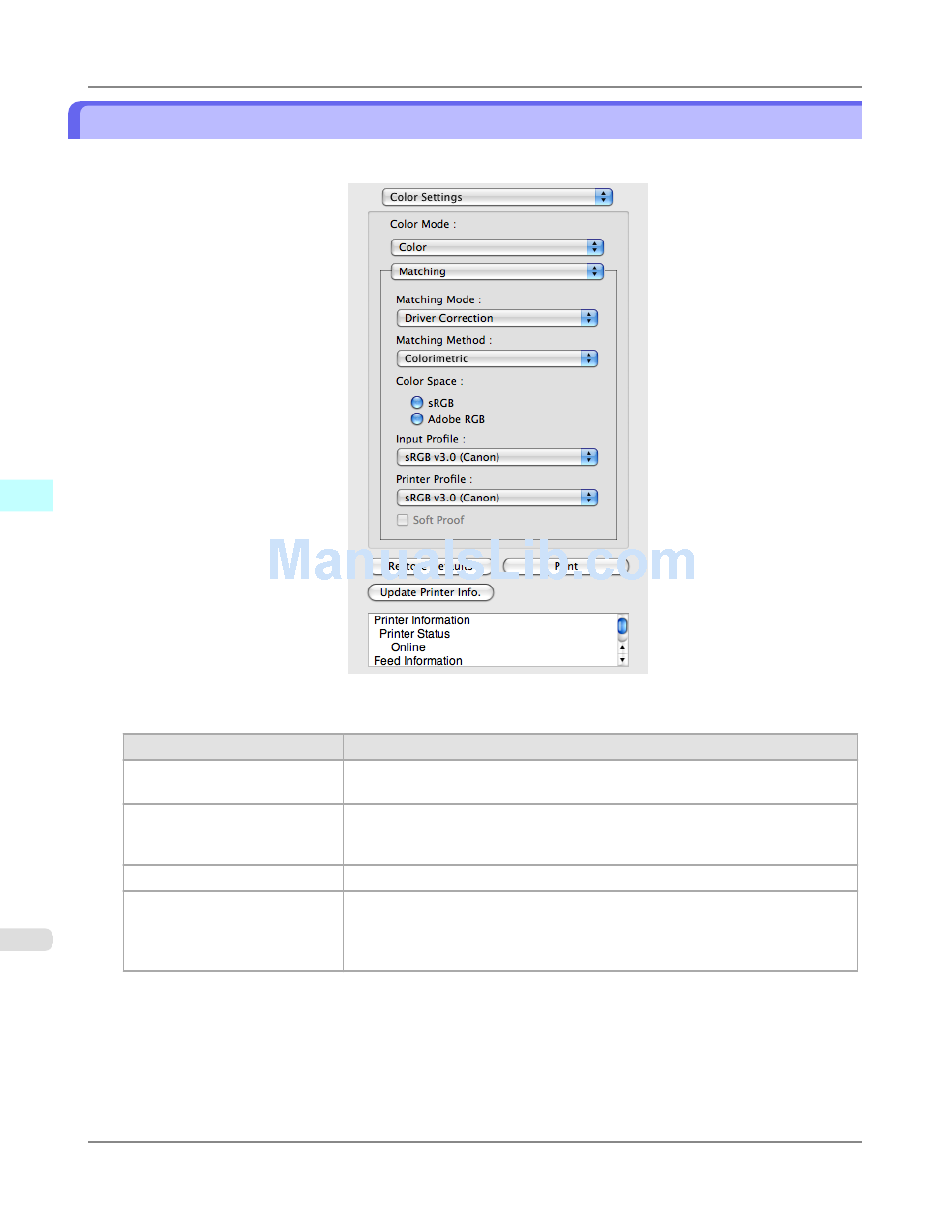Open the Input Profile dropdown
Viewport: 950px width, 1229px height.
[497, 457]
